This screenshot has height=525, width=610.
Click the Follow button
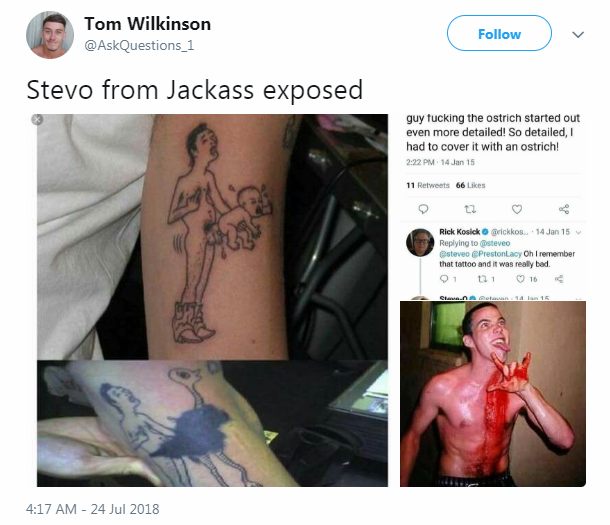[499, 33]
